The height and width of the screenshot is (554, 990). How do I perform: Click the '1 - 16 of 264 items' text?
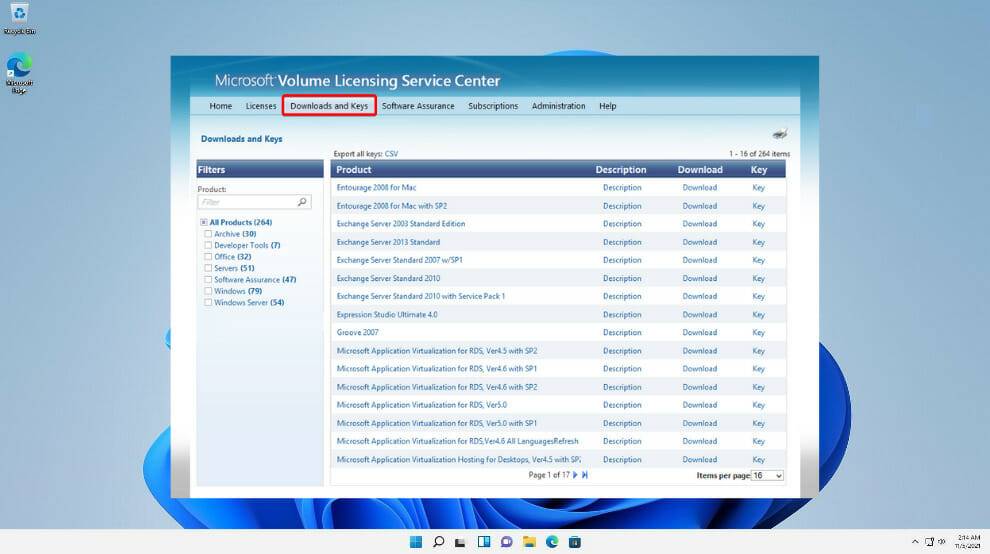click(759, 154)
